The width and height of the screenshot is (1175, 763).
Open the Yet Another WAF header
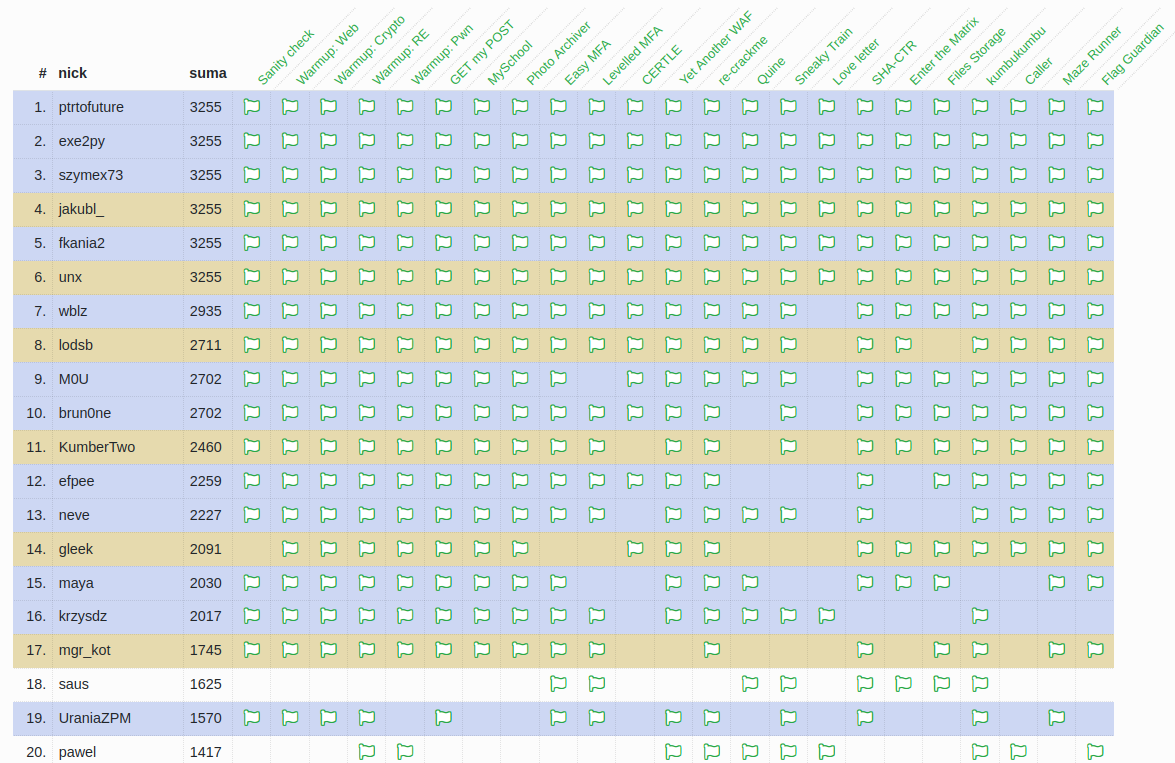point(716,48)
